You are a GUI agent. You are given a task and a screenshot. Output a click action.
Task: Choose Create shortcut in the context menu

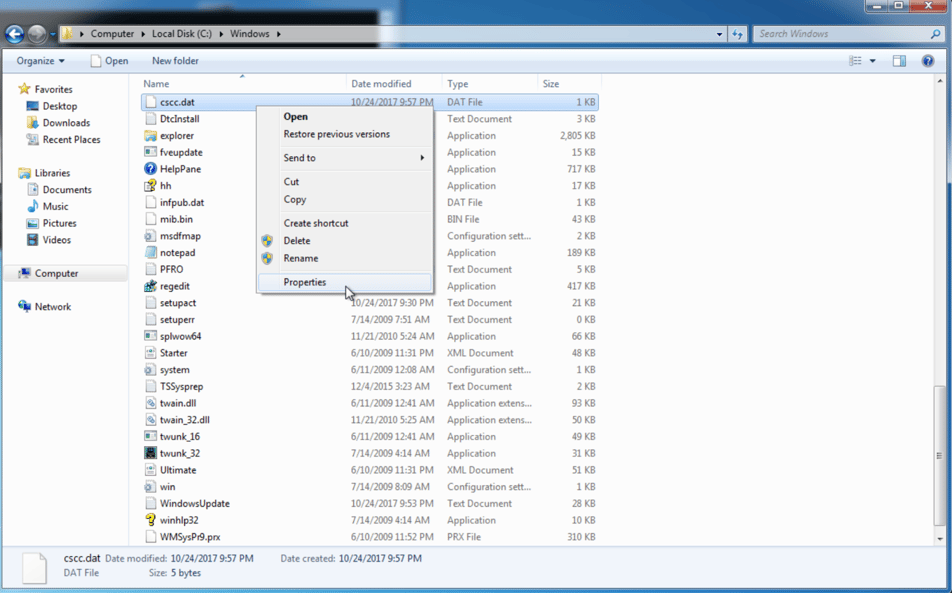coord(344,223)
